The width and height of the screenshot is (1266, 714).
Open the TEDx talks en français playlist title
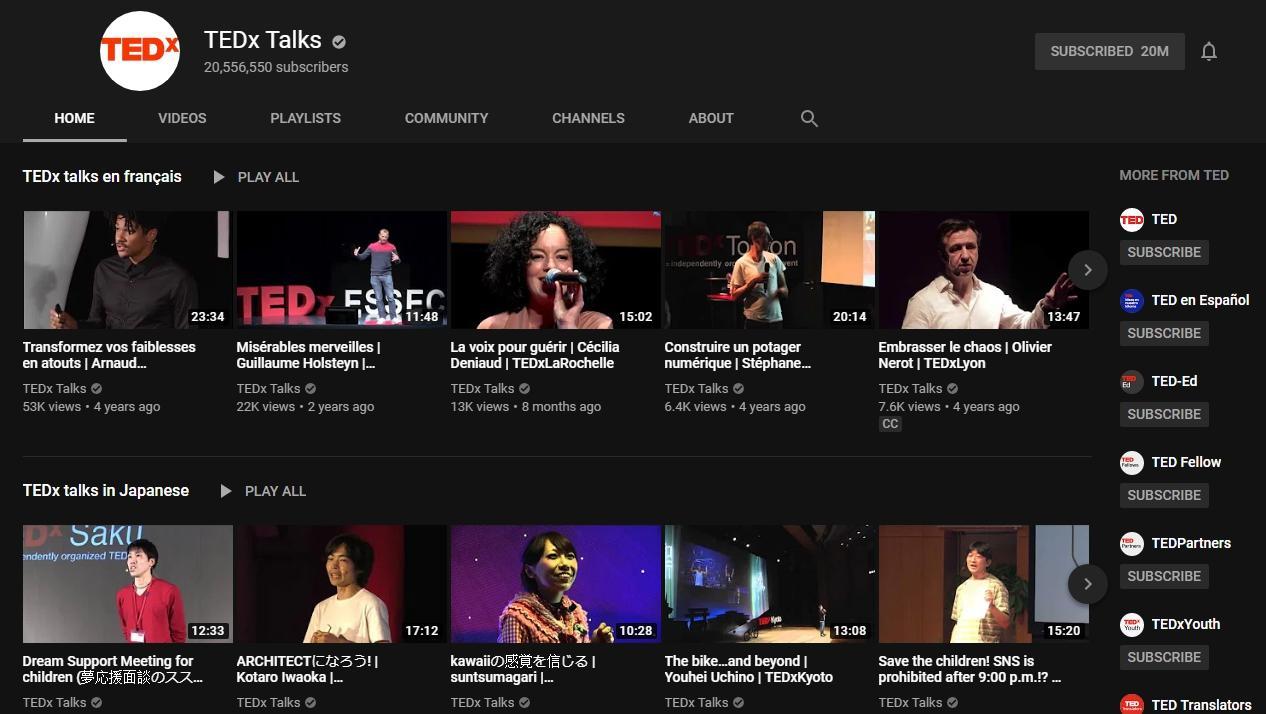(x=102, y=176)
